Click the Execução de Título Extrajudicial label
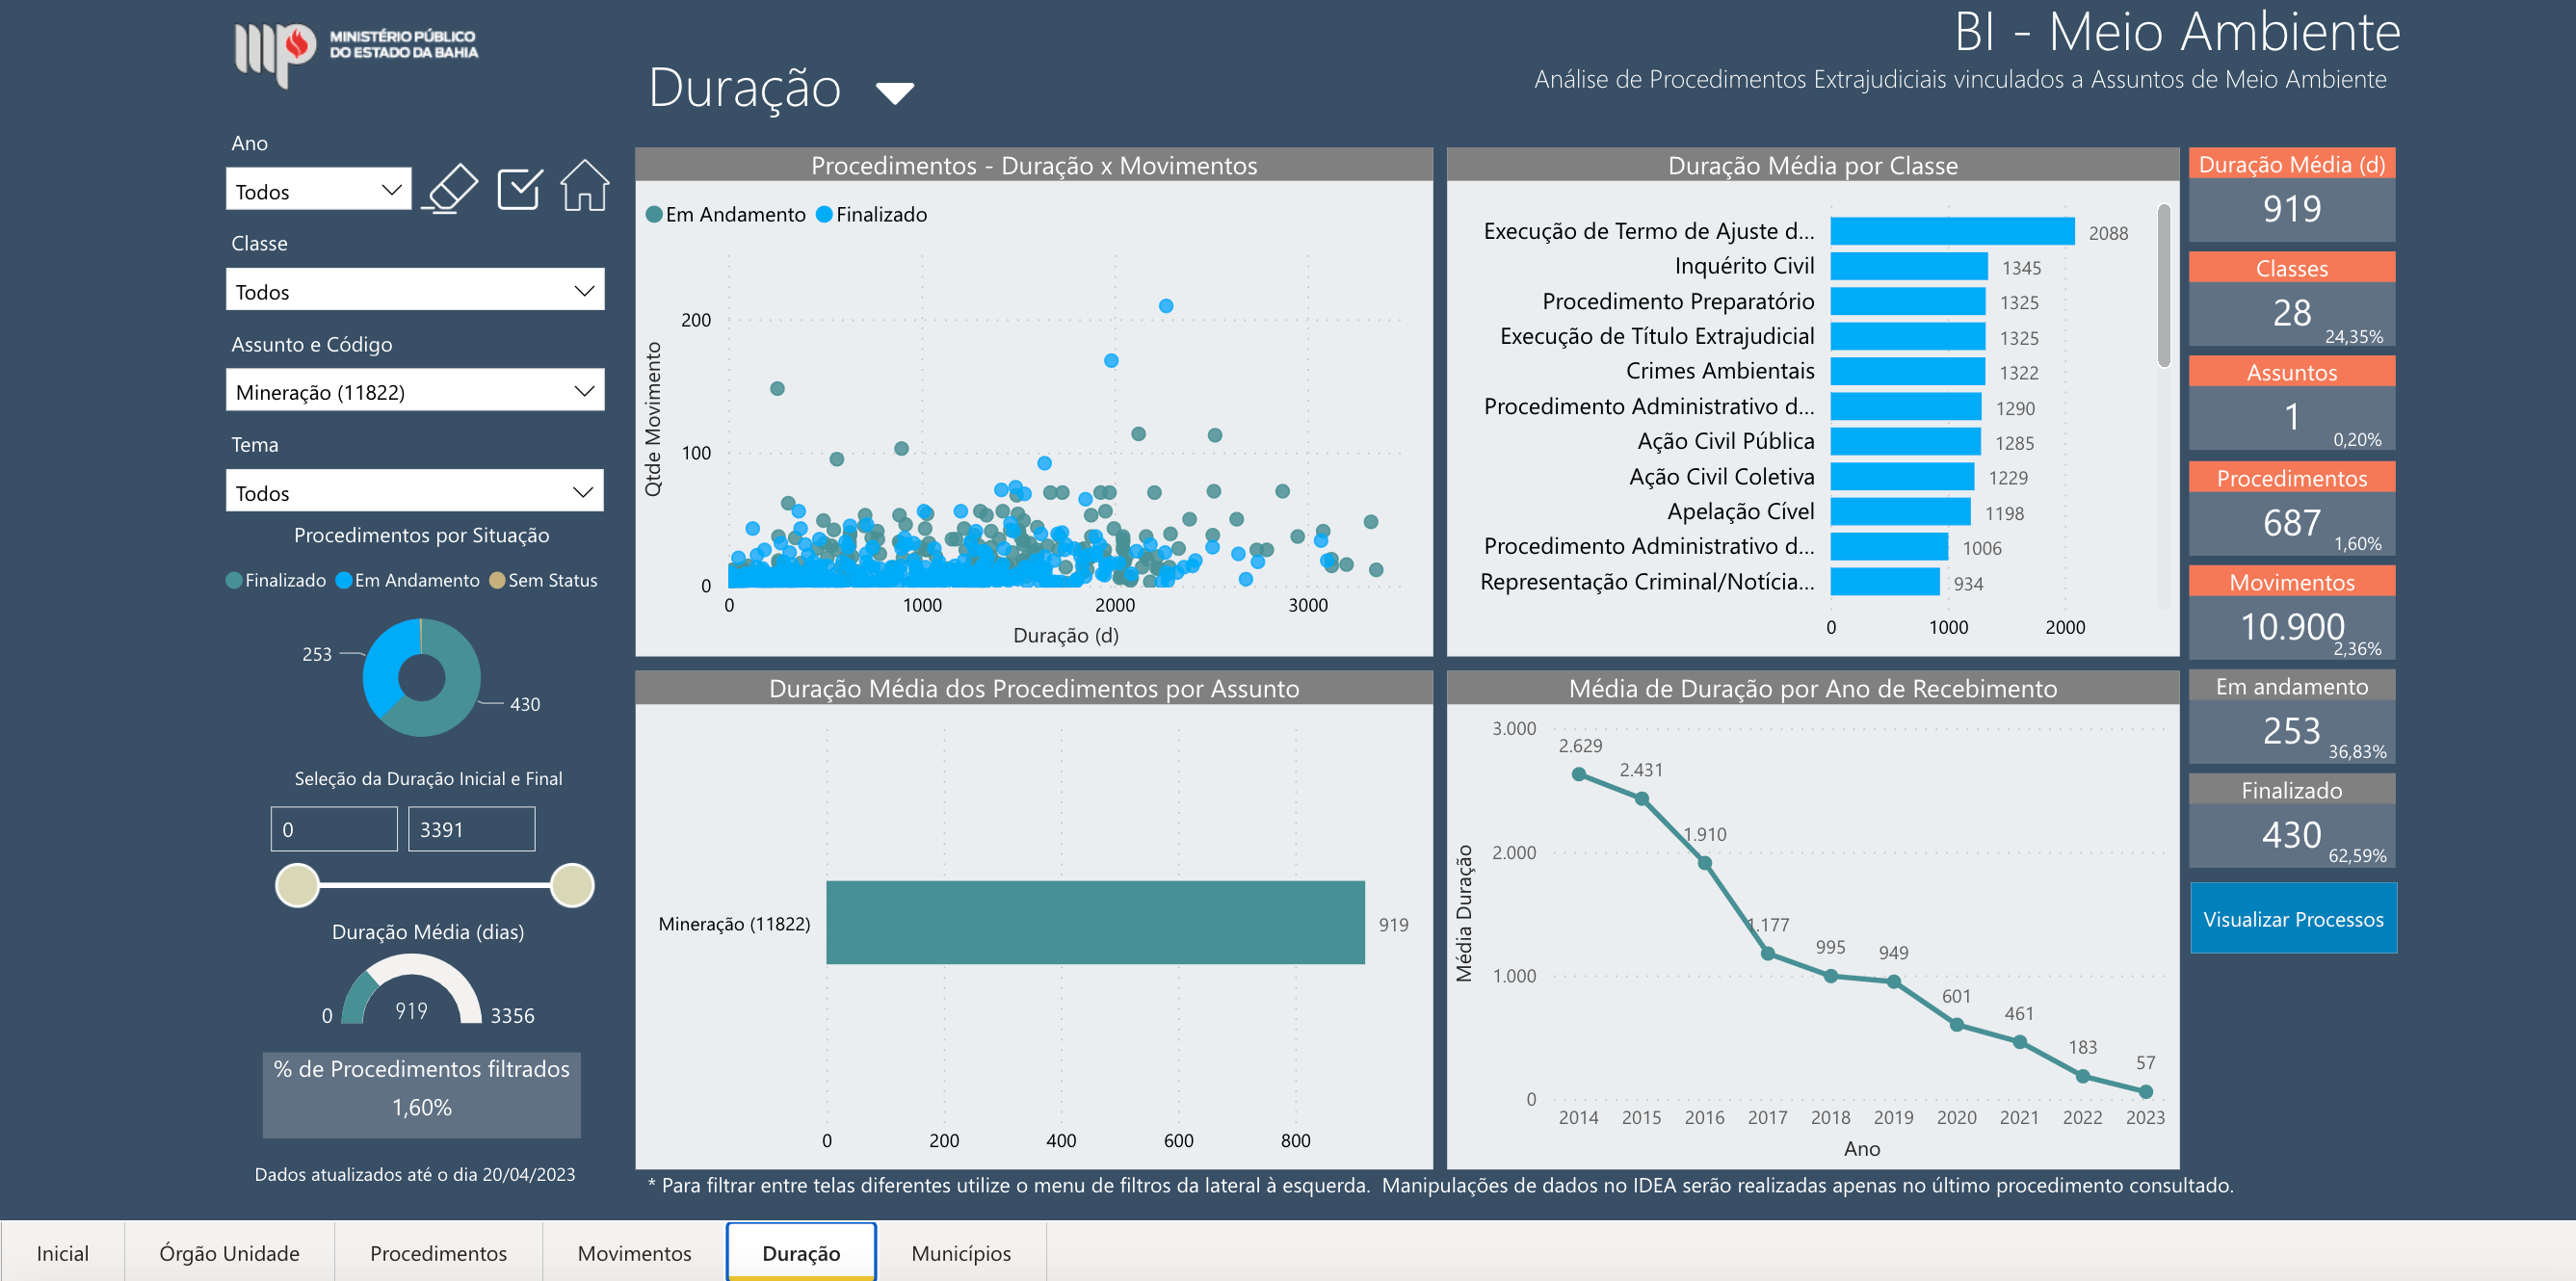 (x=1657, y=337)
